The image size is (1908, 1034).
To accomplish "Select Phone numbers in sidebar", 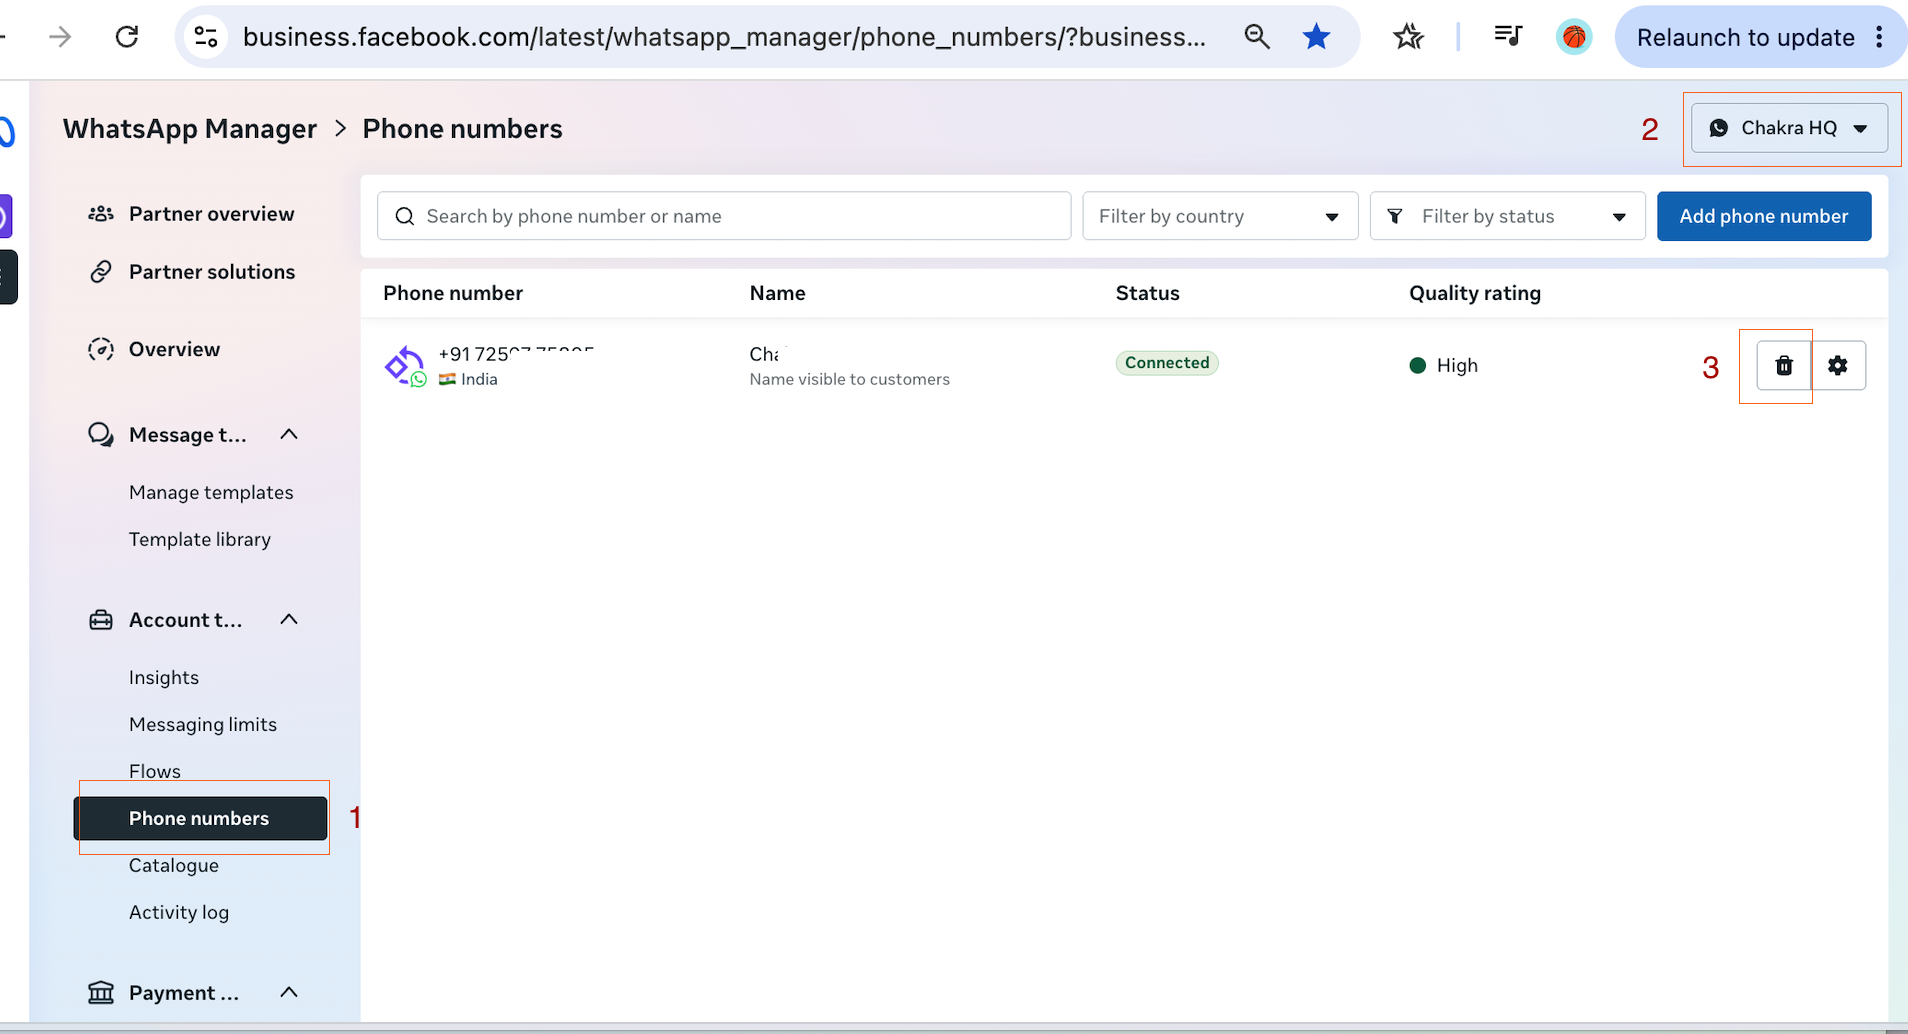I will click(x=200, y=818).
